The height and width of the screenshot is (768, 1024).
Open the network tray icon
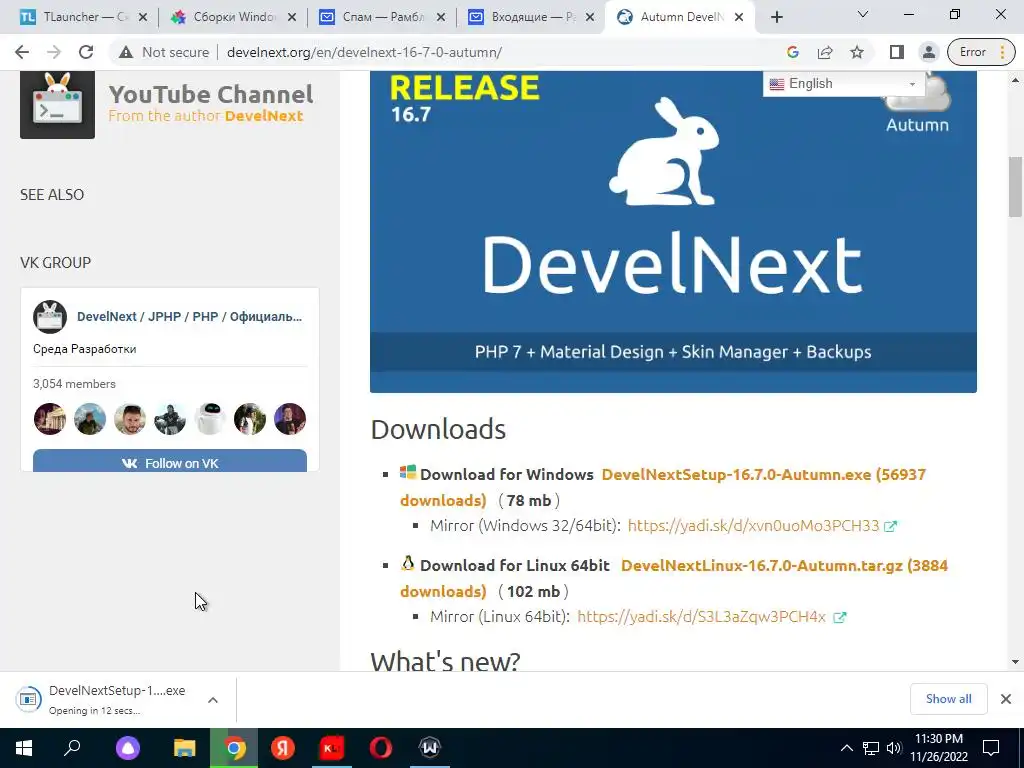(871, 748)
